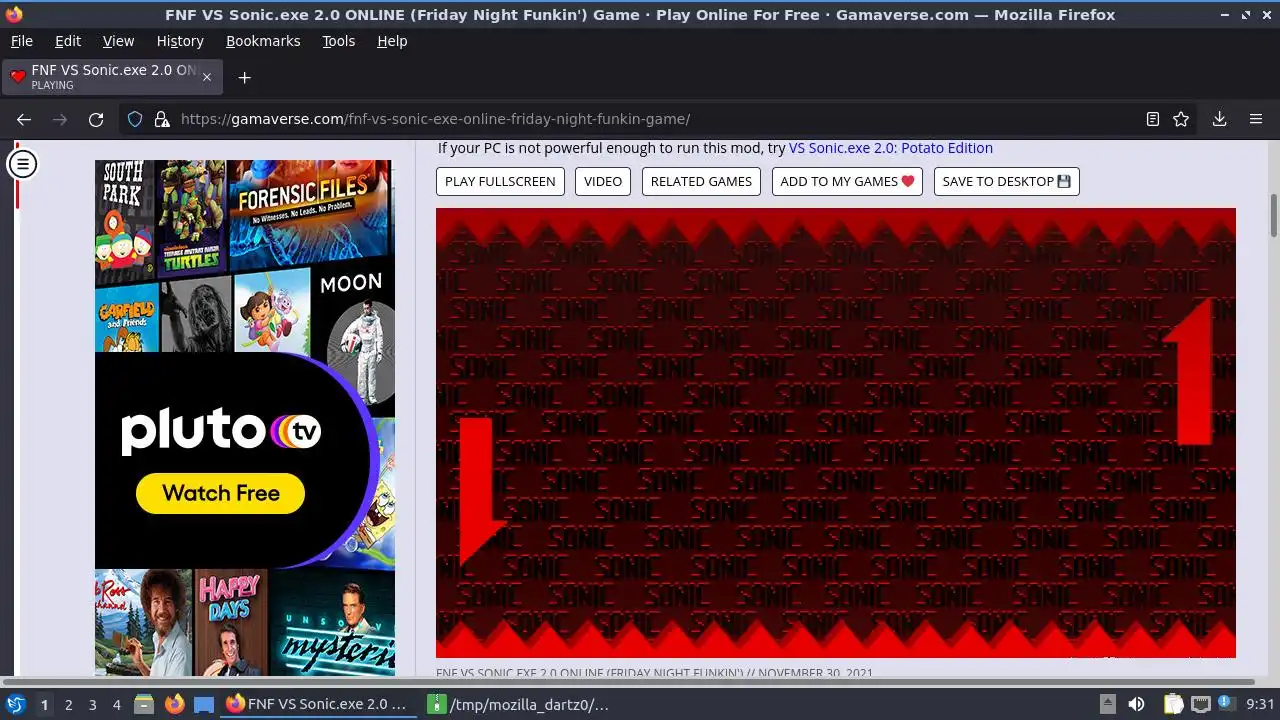Switch to workspace 1
The height and width of the screenshot is (720, 1280).
[44, 704]
